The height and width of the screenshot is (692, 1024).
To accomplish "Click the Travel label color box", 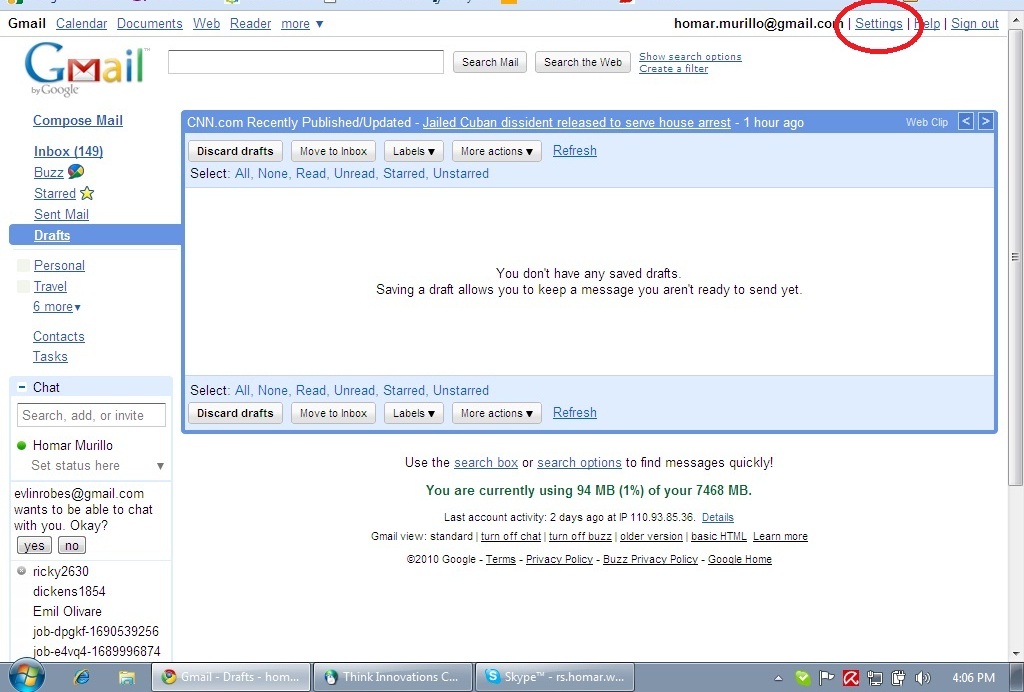I will pos(23,286).
